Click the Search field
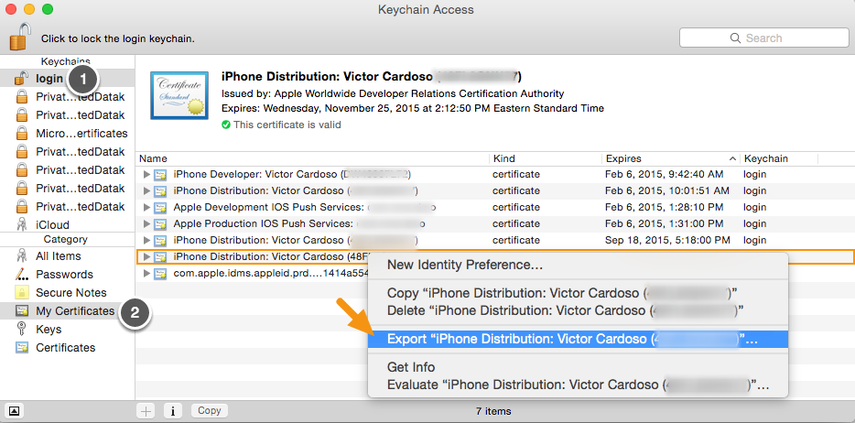 [x=763, y=38]
